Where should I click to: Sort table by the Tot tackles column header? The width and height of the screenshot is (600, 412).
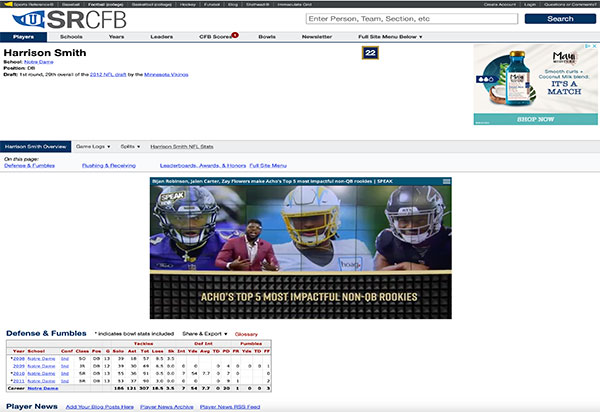(x=145, y=351)
